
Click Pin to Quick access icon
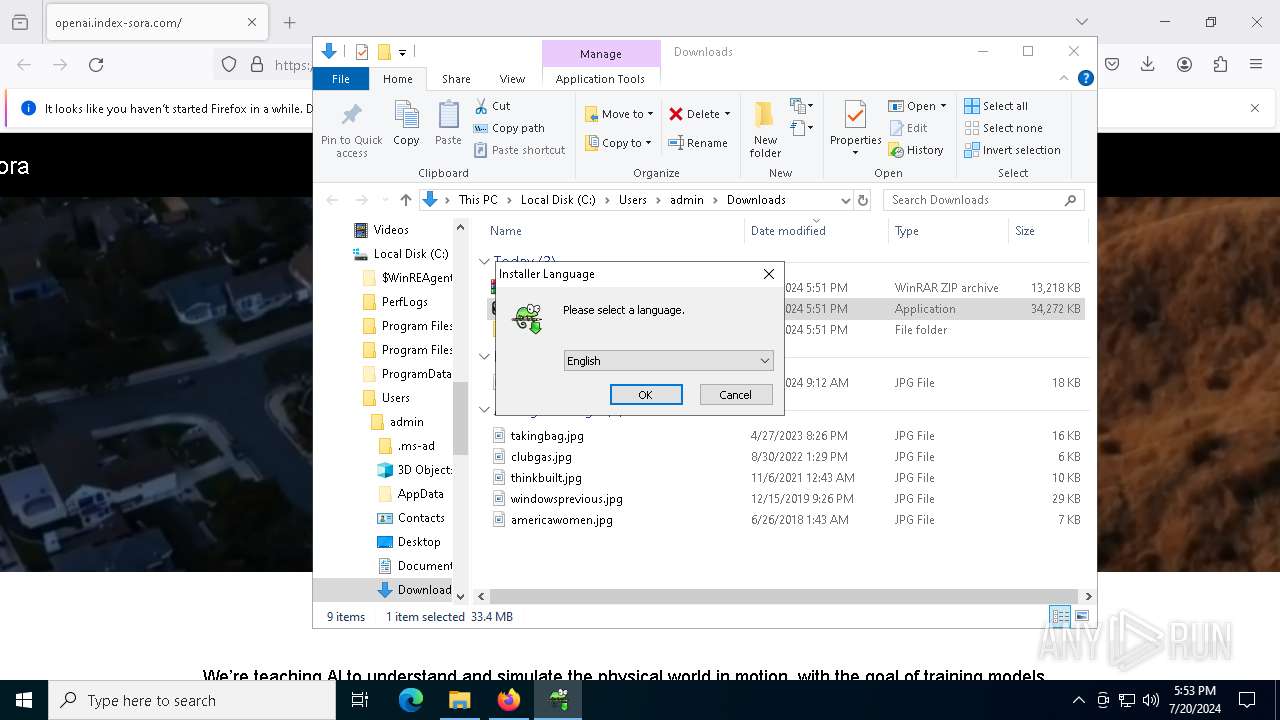(x=351, y=113)
